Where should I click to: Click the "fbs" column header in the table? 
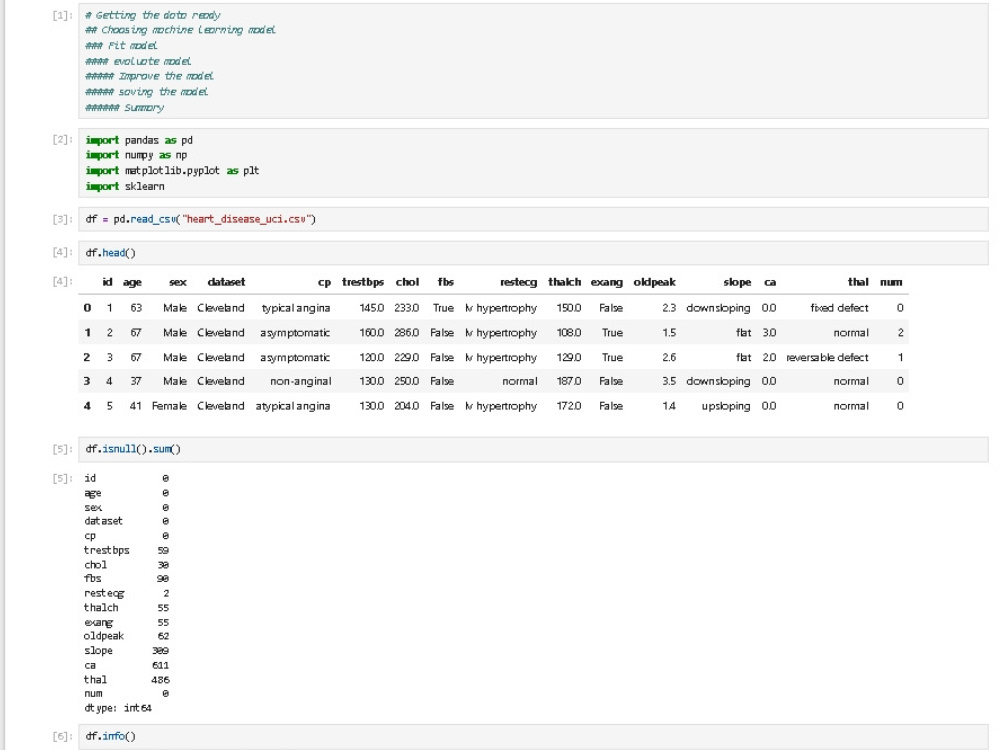point(446,282)
